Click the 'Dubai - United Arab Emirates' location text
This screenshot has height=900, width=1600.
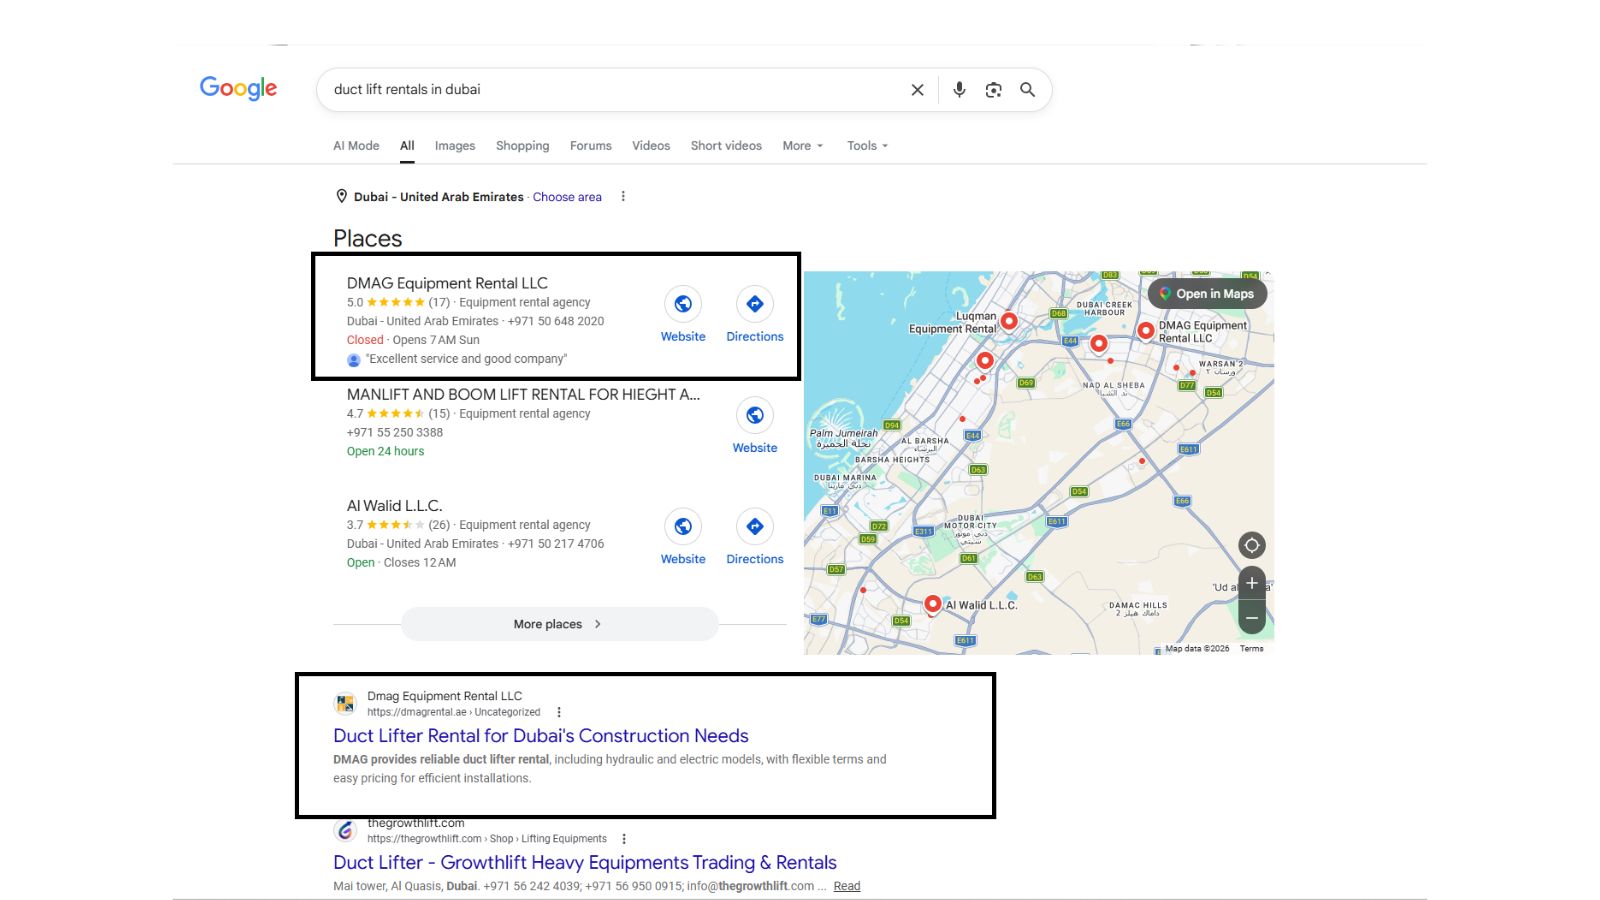pyautogui.click(x=438, y=197)
